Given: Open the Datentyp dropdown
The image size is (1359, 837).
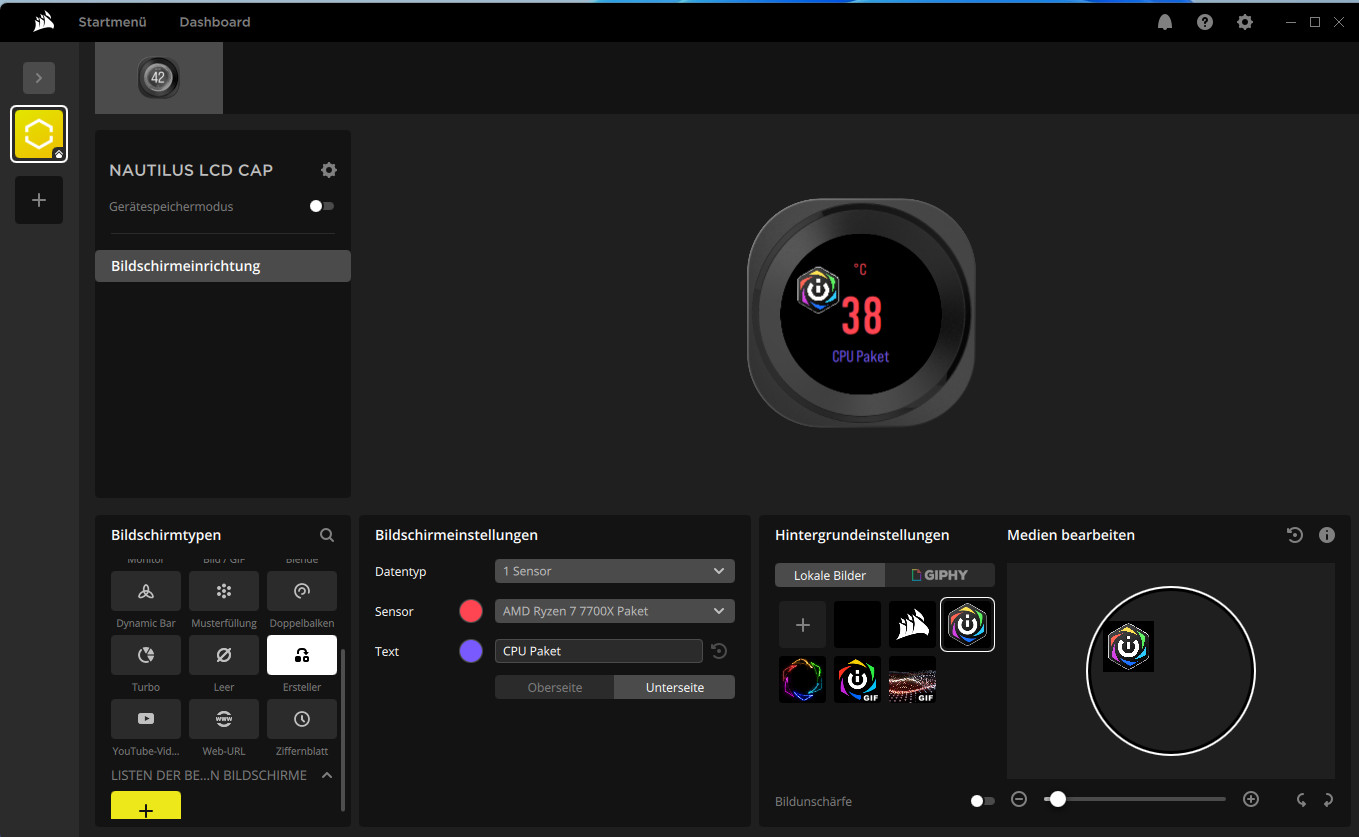Looking at the screenshot, I should pyautogui.click(x=614, y=571).
